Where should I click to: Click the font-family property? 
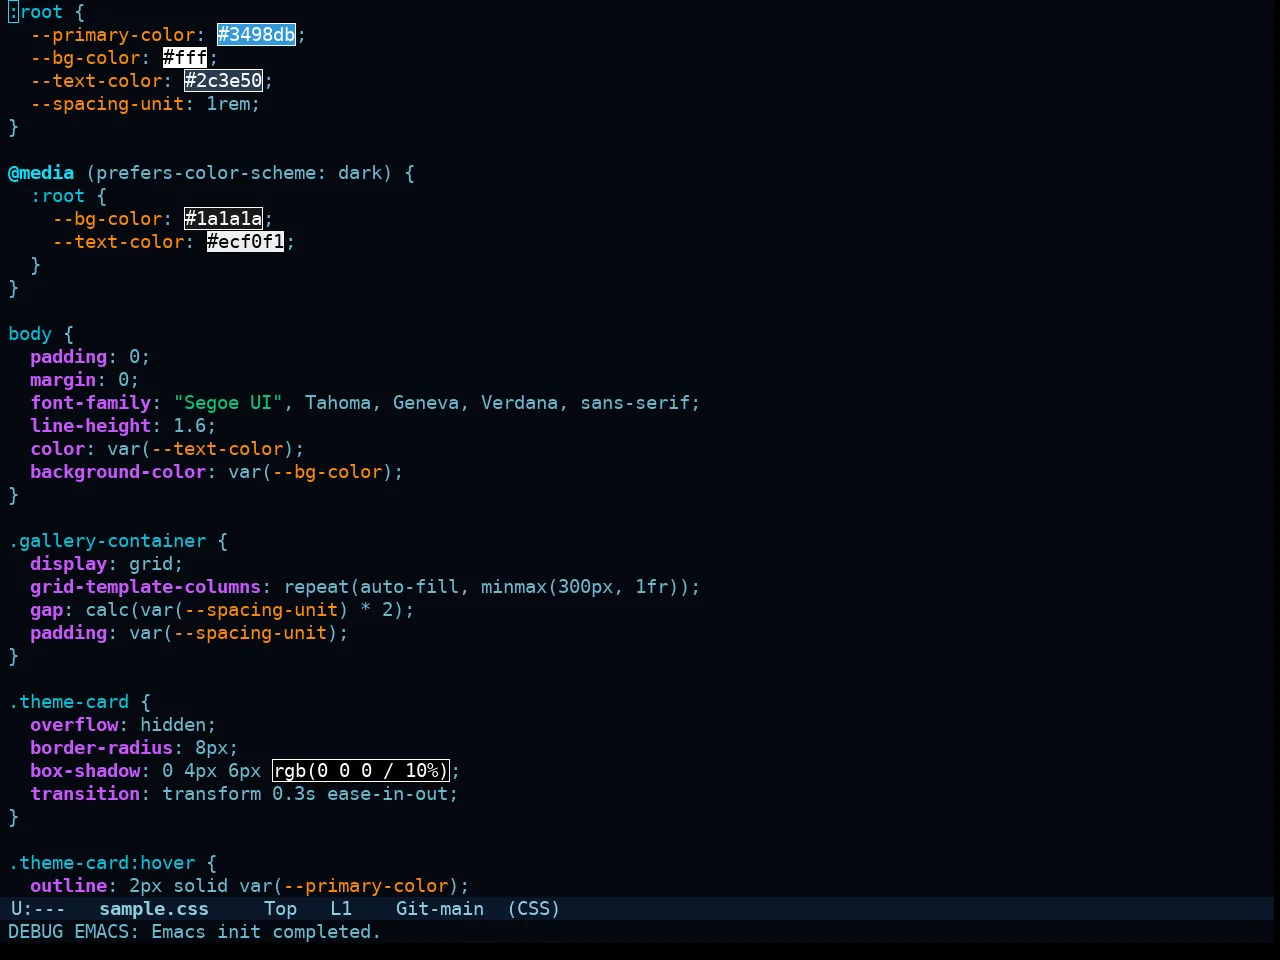pos(90,403)
